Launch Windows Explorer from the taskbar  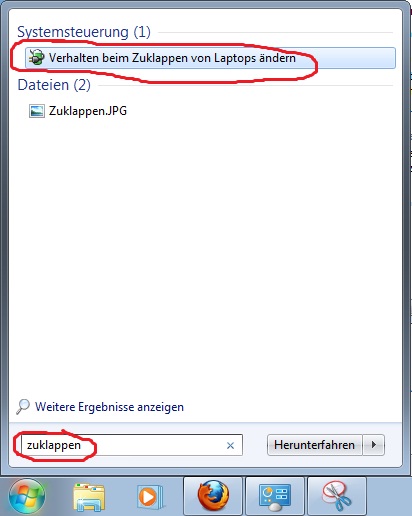pyautogui.click(x=89, y=497)
